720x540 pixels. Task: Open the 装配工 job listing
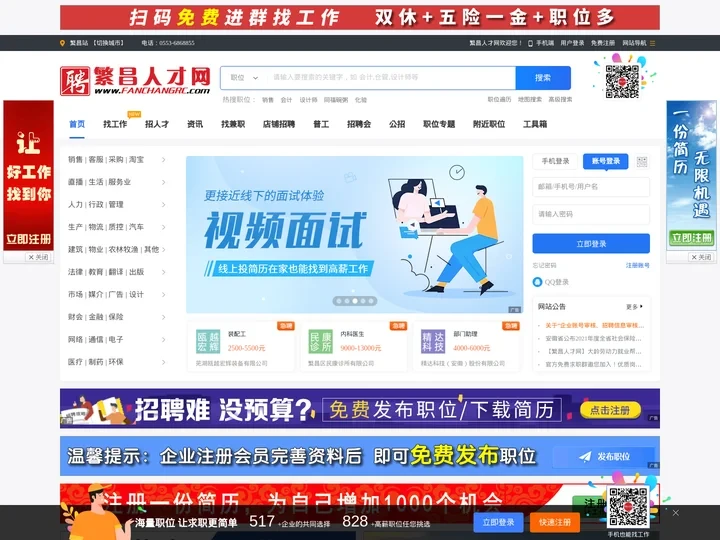(237, 334)
